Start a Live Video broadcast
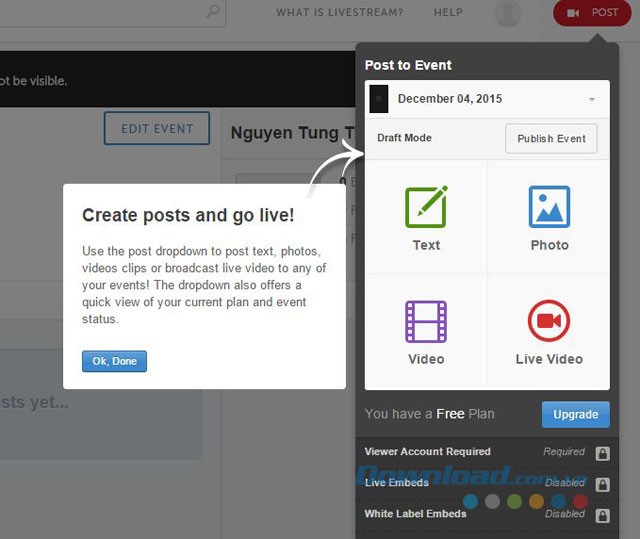The width and height of the screenshot is (640, 539). point(549,332)
